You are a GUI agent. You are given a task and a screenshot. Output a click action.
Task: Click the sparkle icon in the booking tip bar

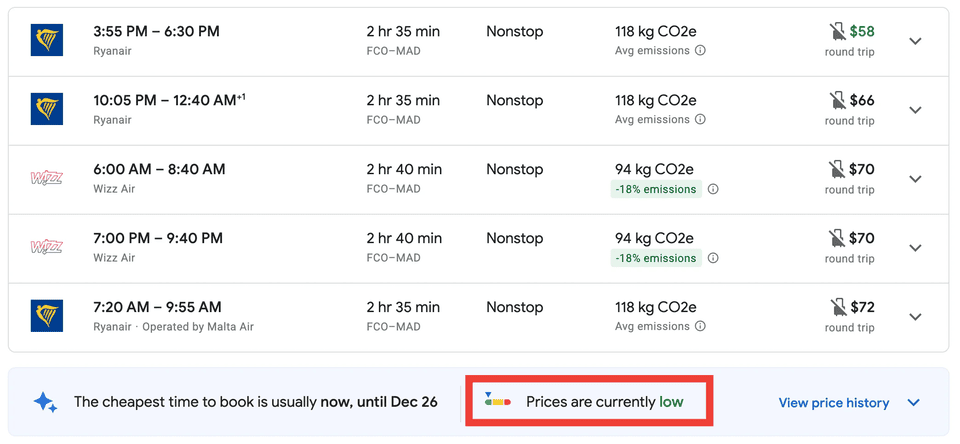(x=45, y=402)
